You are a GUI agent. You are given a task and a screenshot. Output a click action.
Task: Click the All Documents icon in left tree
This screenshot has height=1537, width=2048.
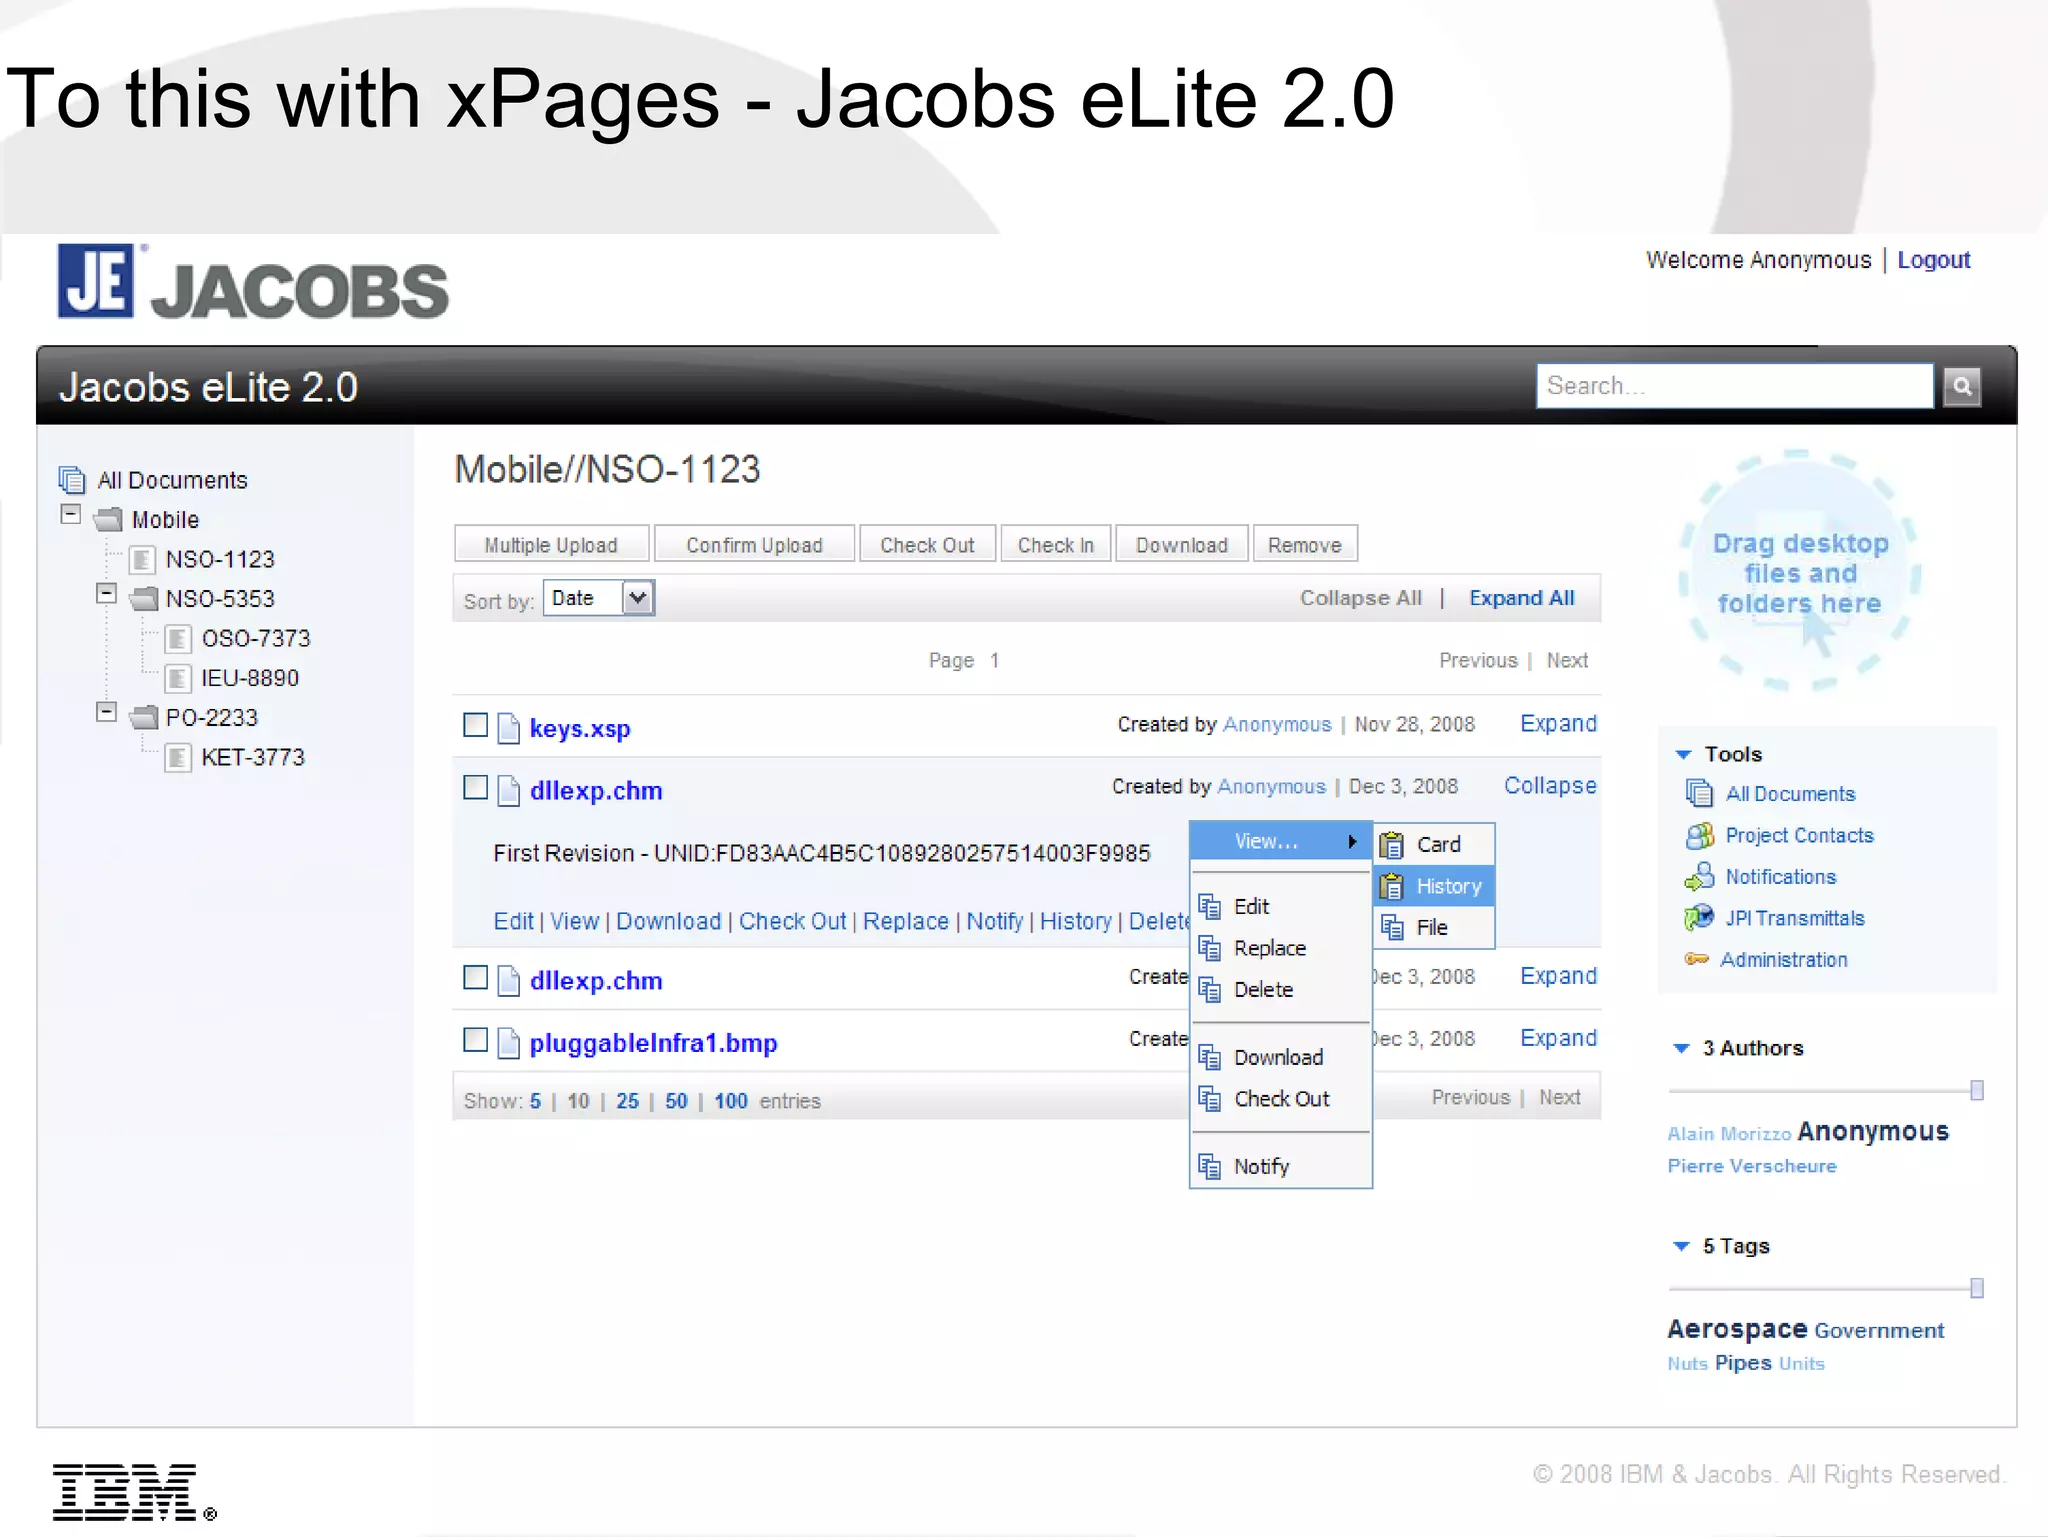(x=72, y=480)
